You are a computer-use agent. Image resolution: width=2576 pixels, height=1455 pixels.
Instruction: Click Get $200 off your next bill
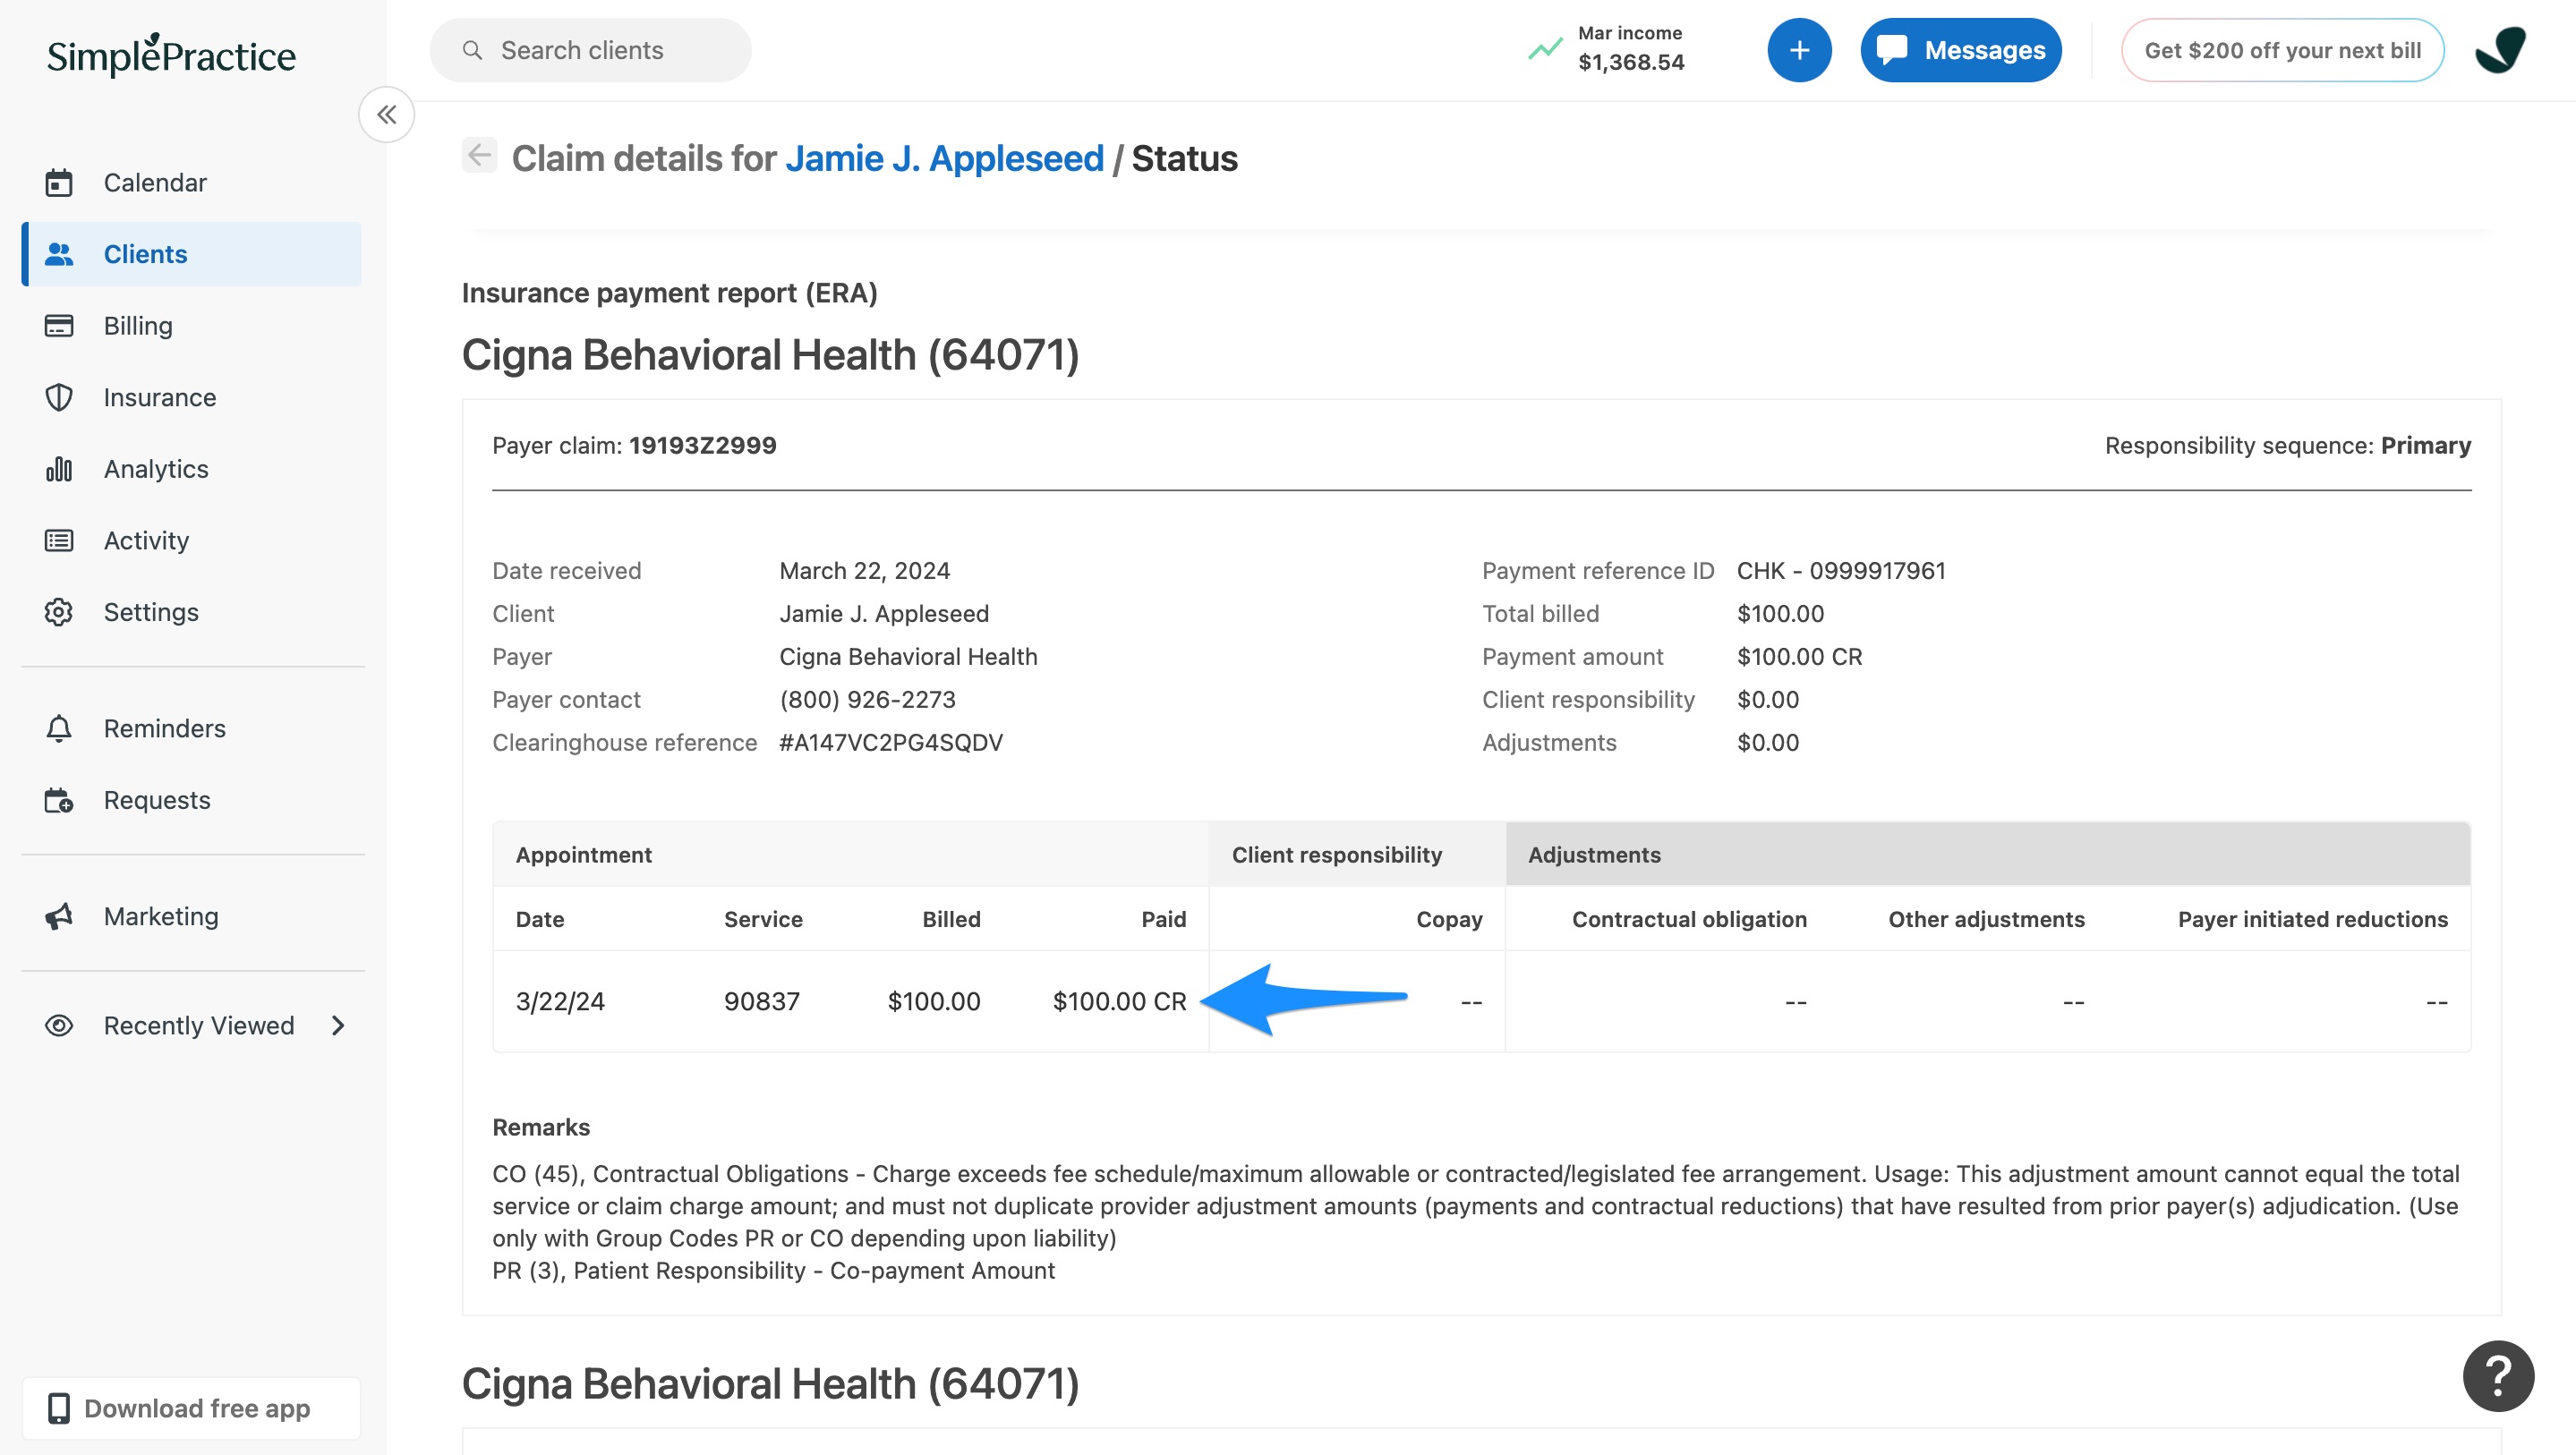click(x=2282, y=50)
